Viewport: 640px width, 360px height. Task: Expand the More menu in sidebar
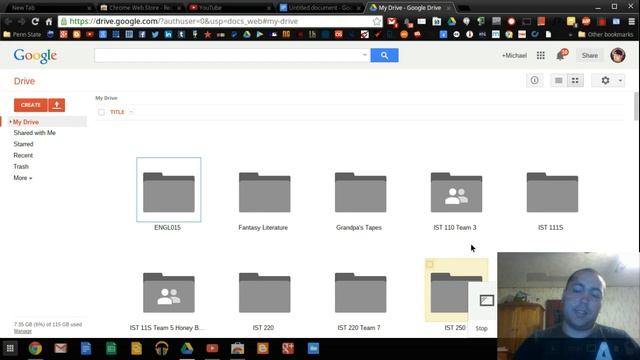pyautogui.click(x=22, y=178)
